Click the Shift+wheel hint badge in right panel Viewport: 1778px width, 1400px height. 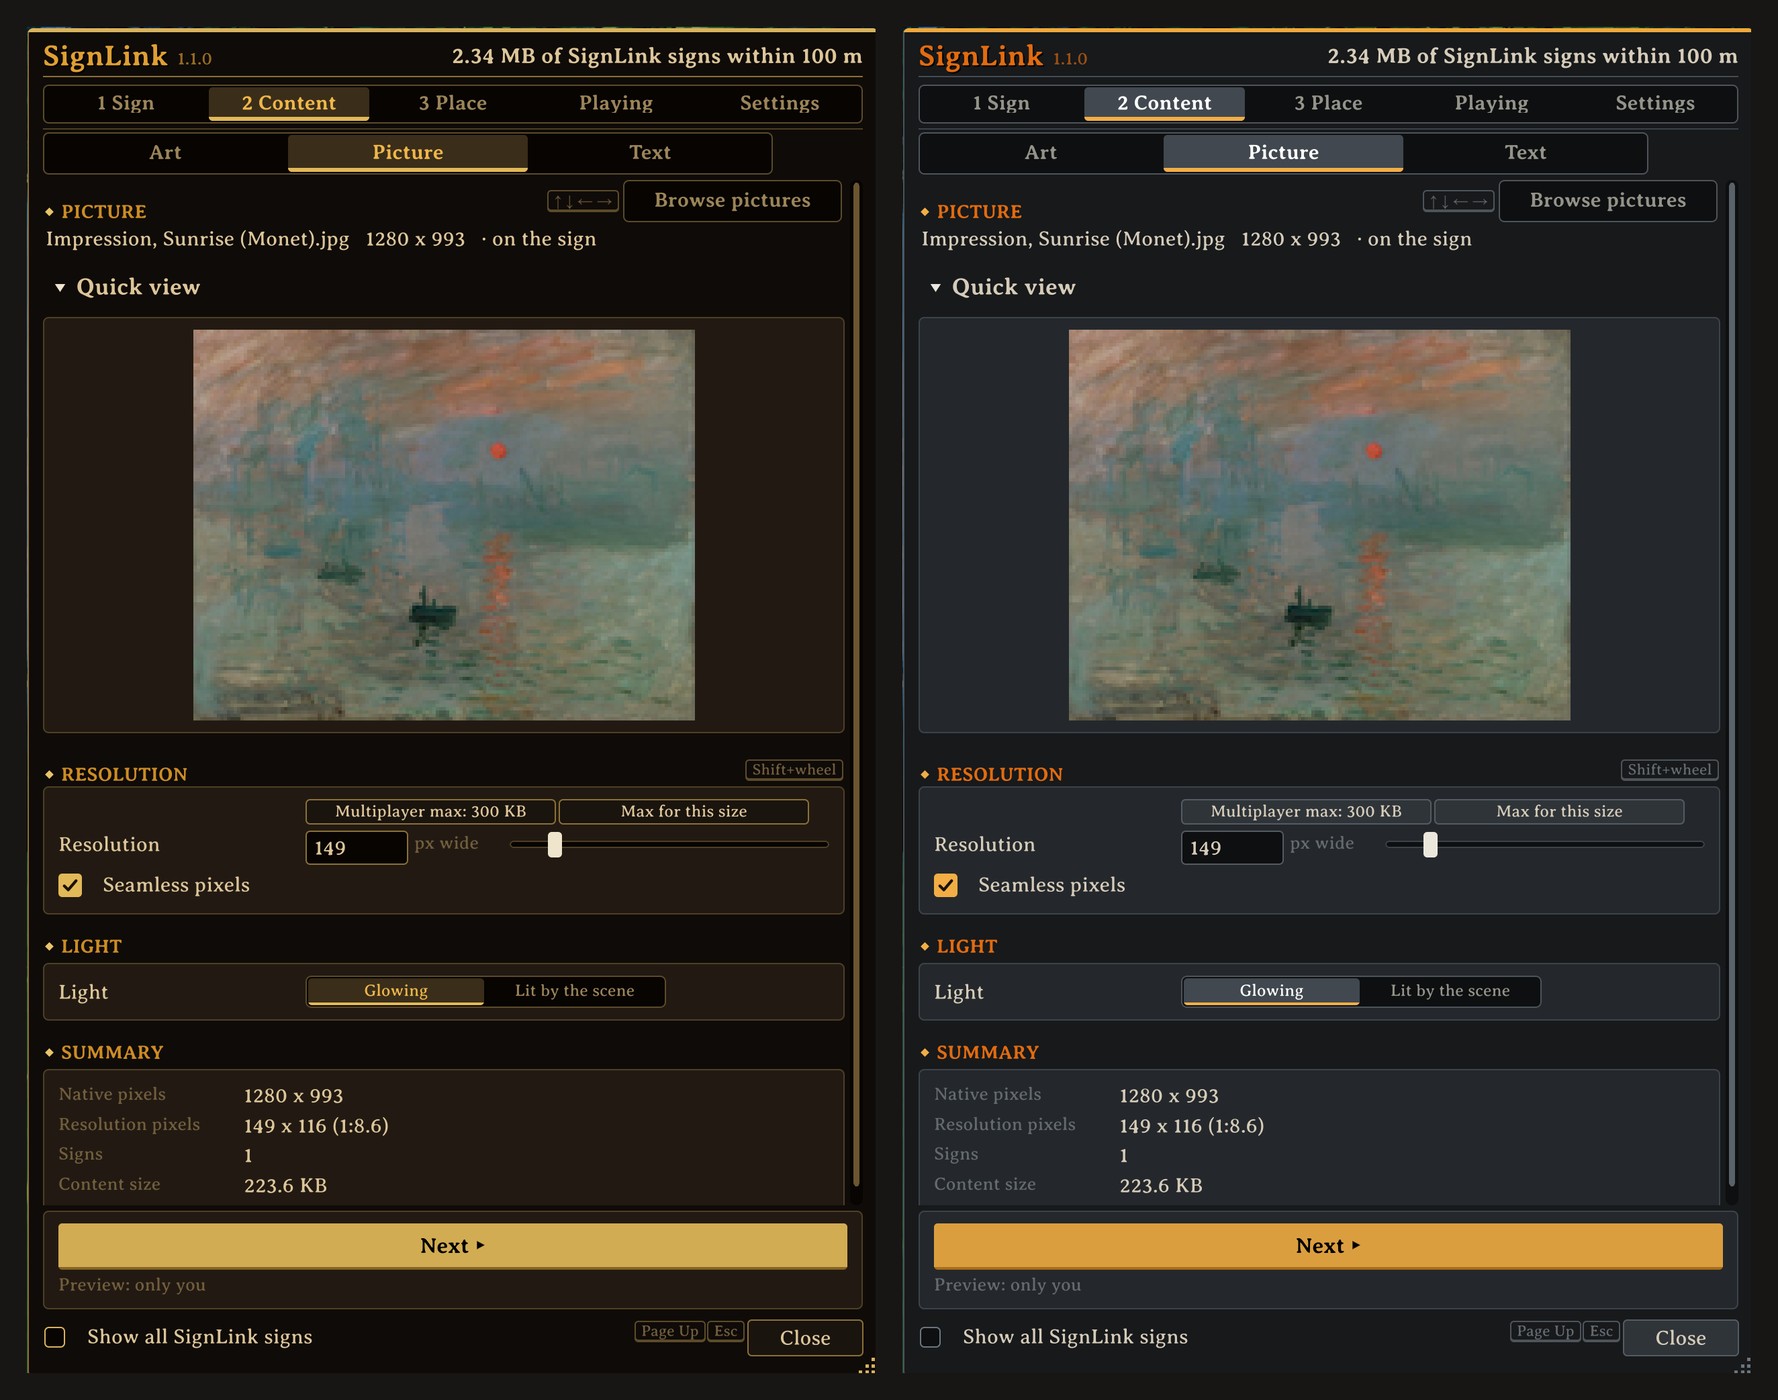(x=1670, y=769)
